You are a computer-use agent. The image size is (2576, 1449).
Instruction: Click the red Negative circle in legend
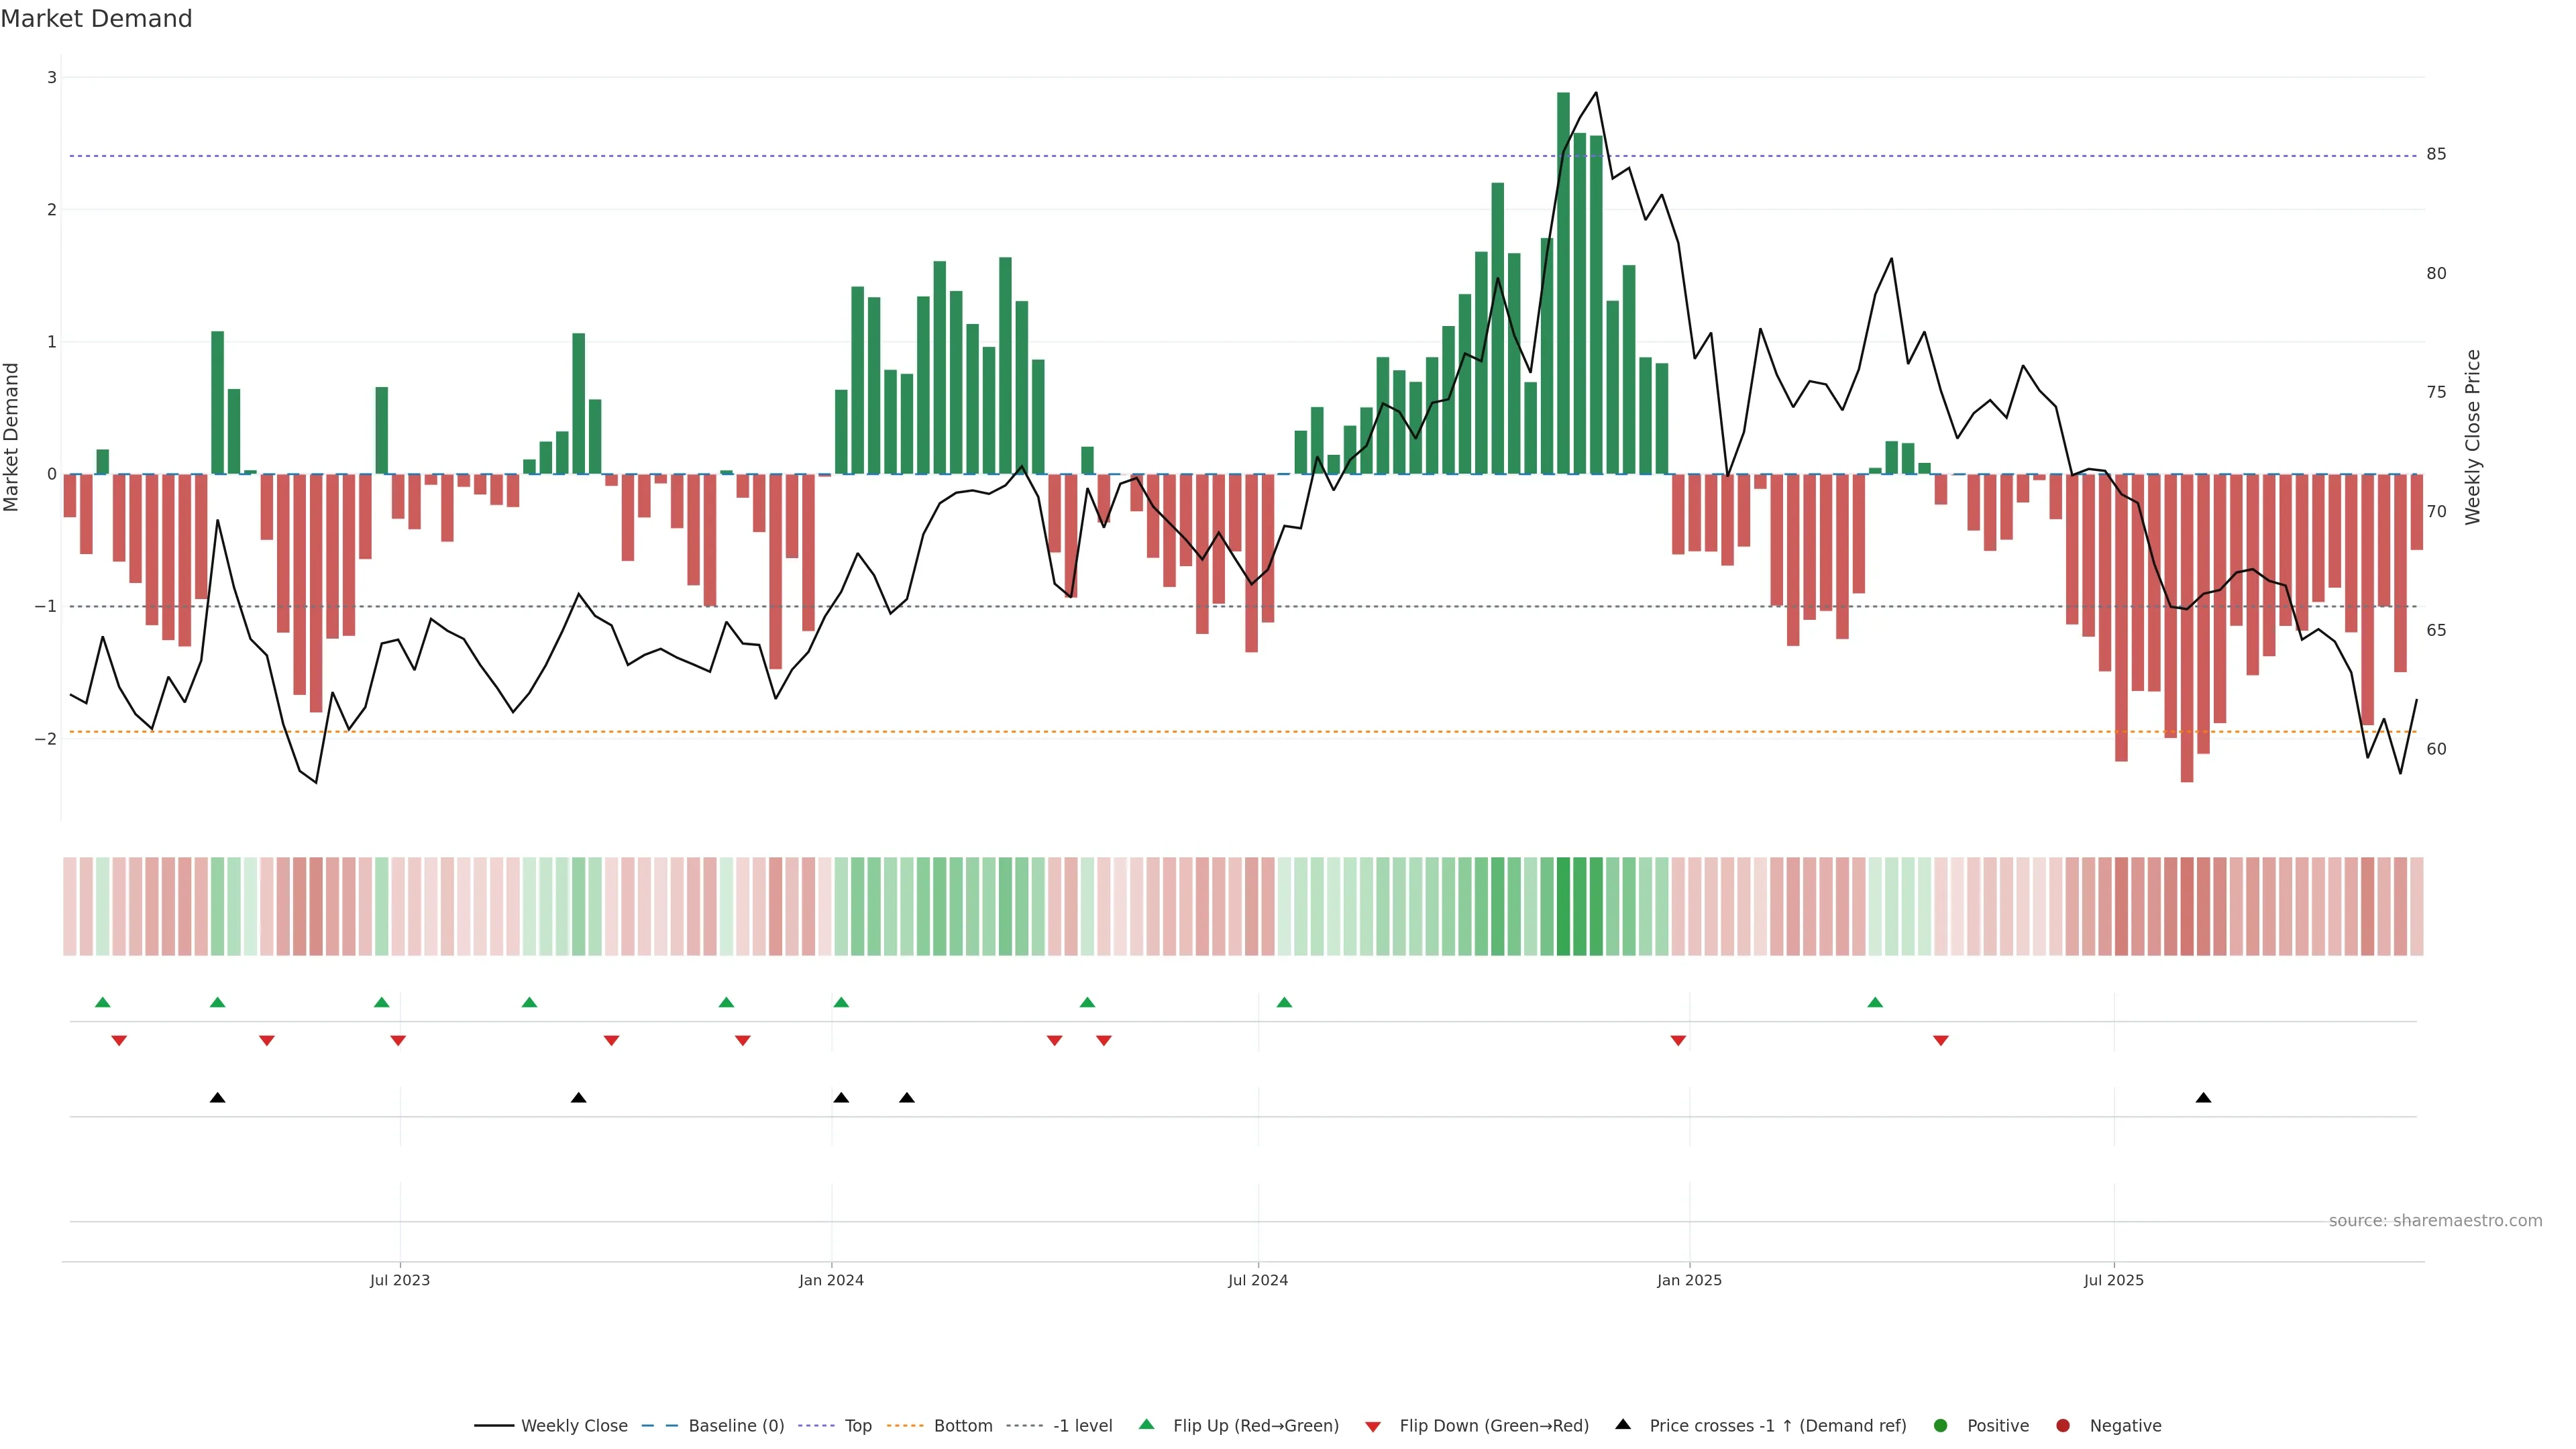coord(2063,1425)
